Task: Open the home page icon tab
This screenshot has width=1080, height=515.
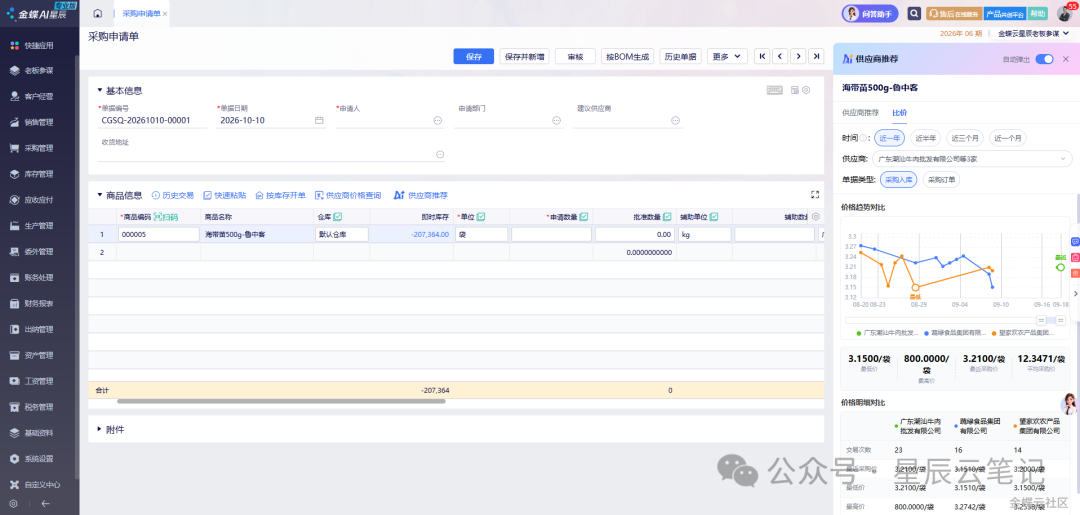Action: point(97,14)
